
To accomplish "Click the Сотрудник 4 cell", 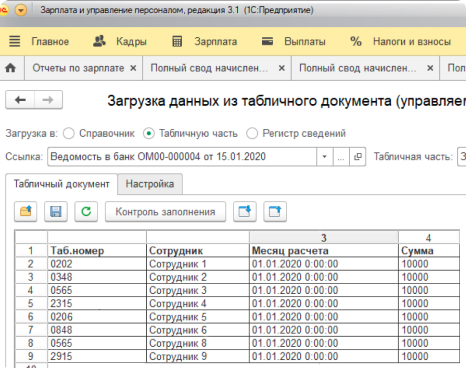I will point(198,303).
